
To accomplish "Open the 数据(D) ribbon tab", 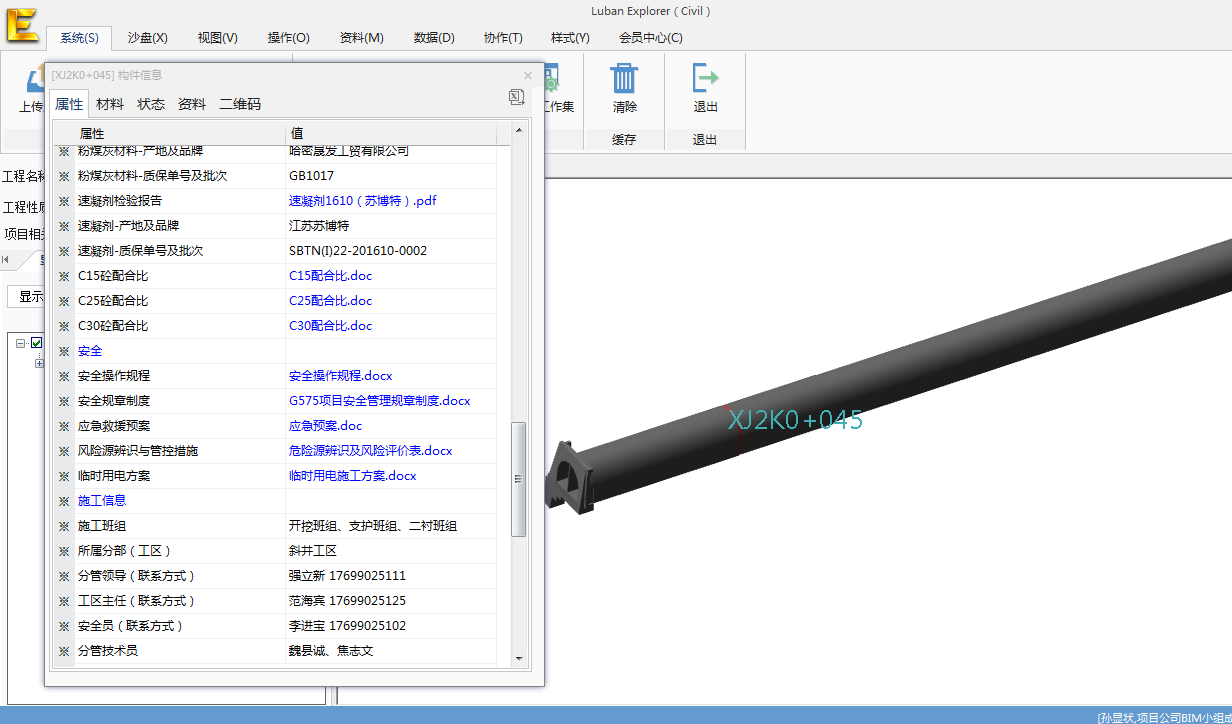I will pyautogui.click(x=434, y=38).
